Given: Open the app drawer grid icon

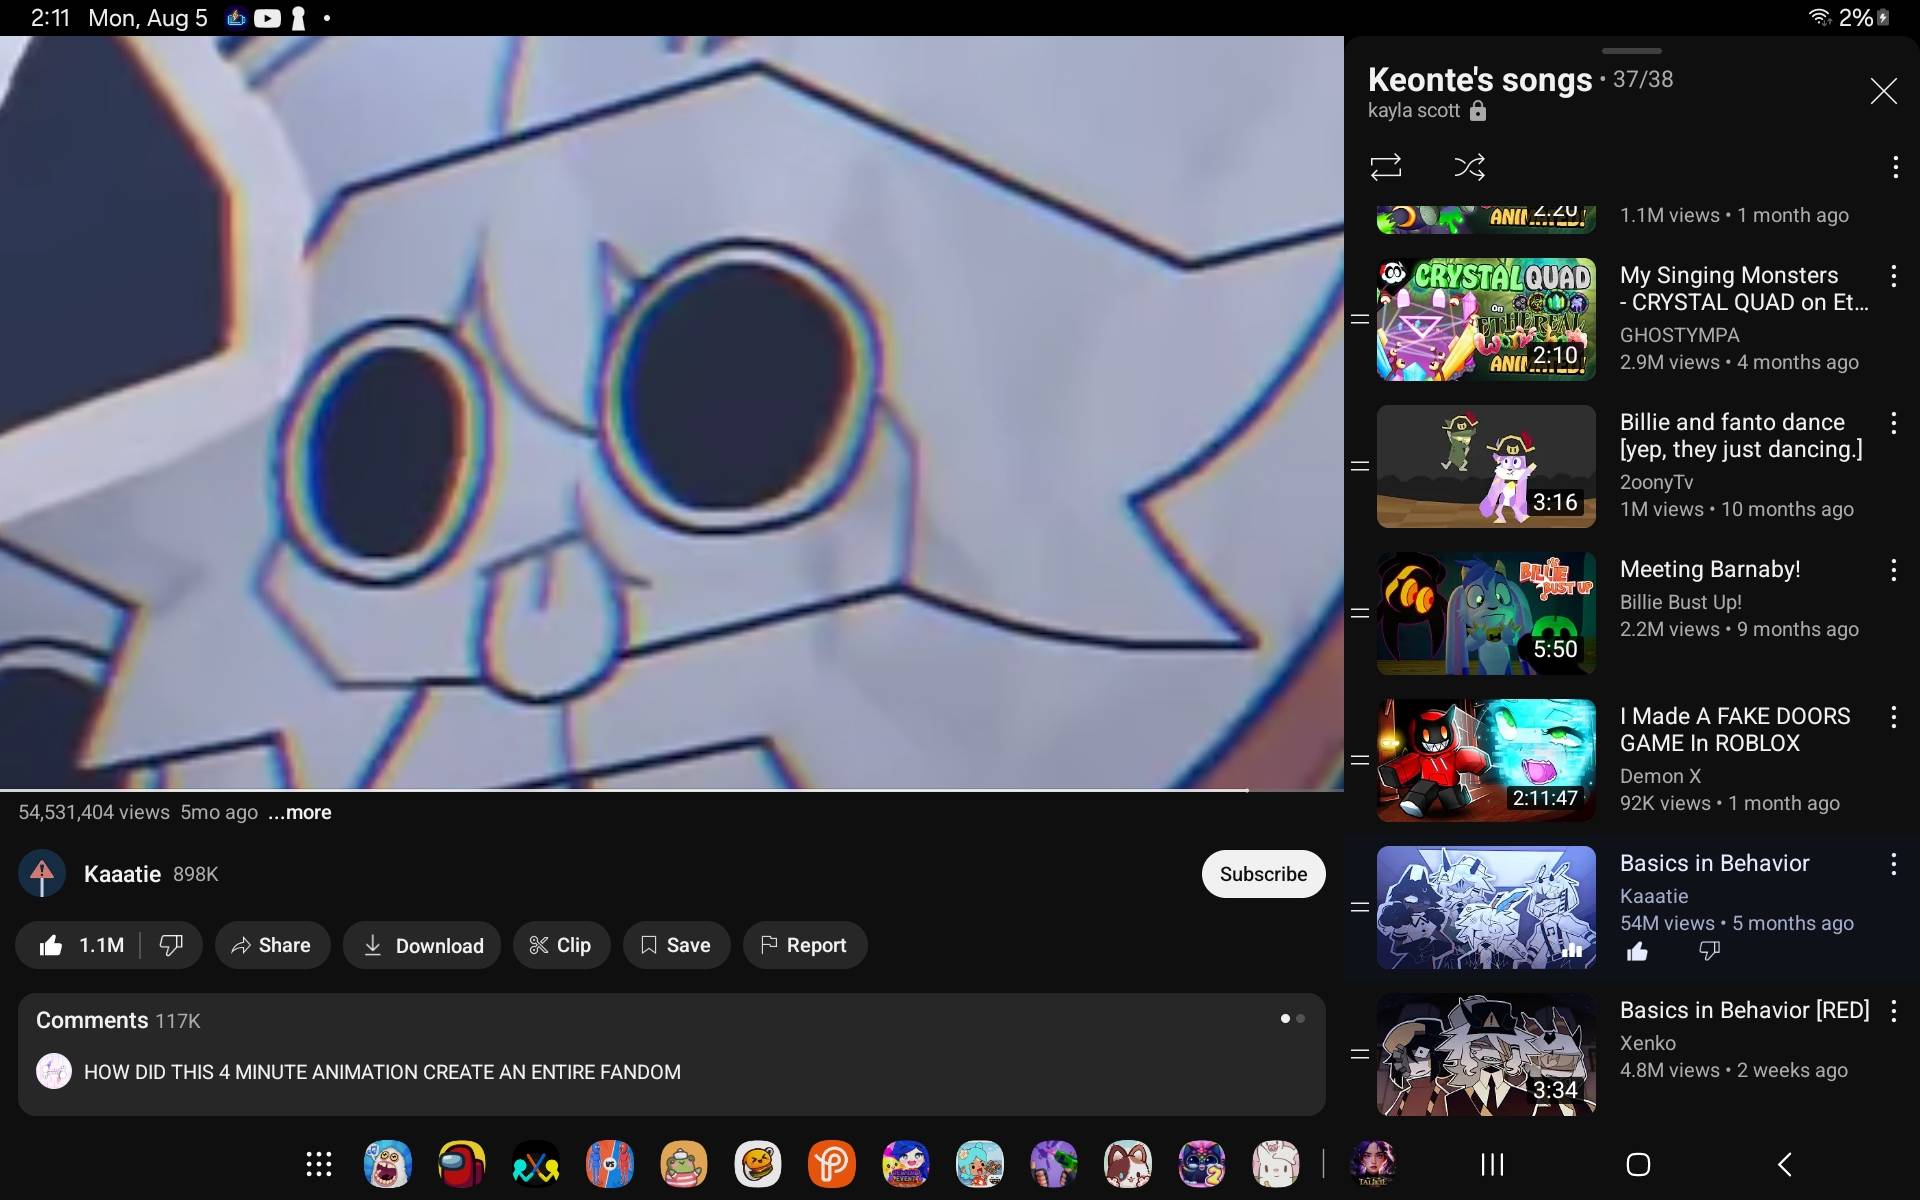Looking at the screenshot, I should pyautogui.click(x=318, y=1164).
